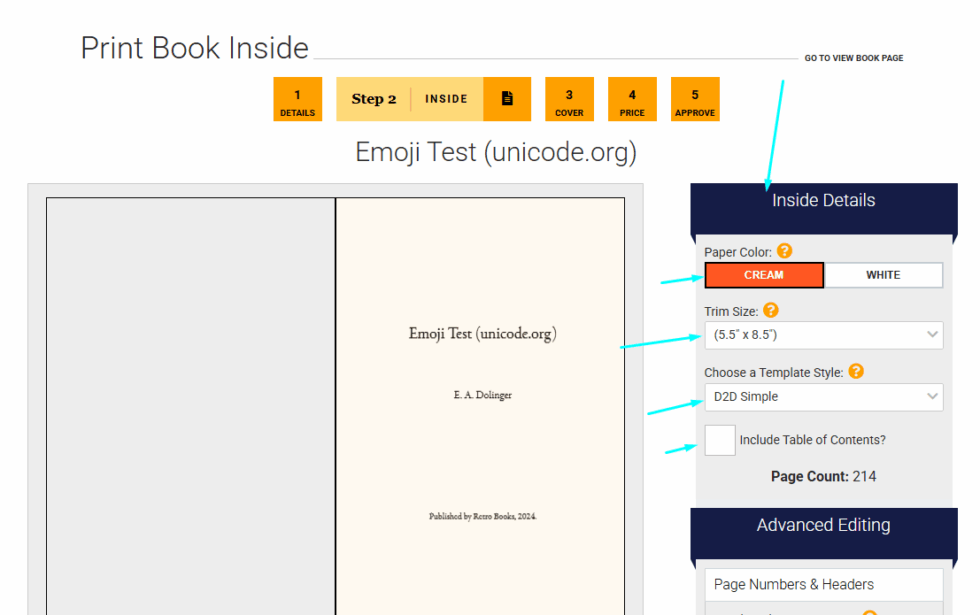This screenshot has width=980, height=615.
Task: Click the Step 2 label
Action: coord(373,98)
